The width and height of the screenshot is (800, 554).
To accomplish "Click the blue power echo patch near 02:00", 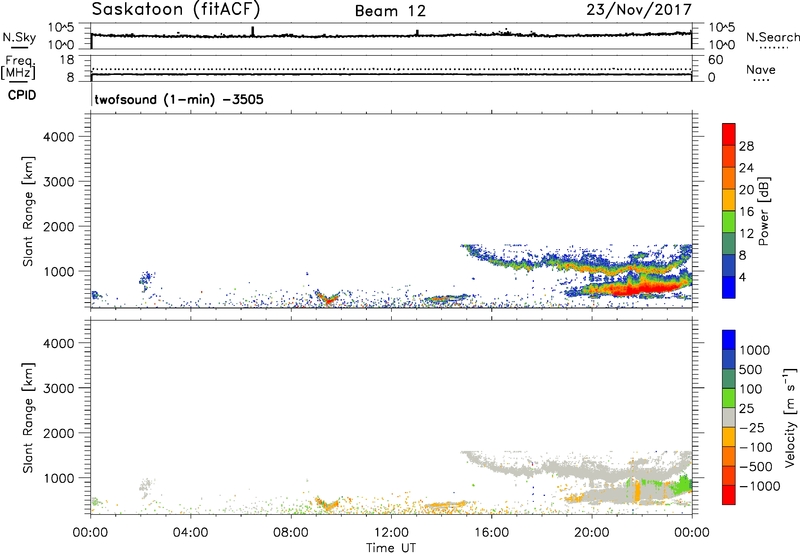I will click(146, 280).
